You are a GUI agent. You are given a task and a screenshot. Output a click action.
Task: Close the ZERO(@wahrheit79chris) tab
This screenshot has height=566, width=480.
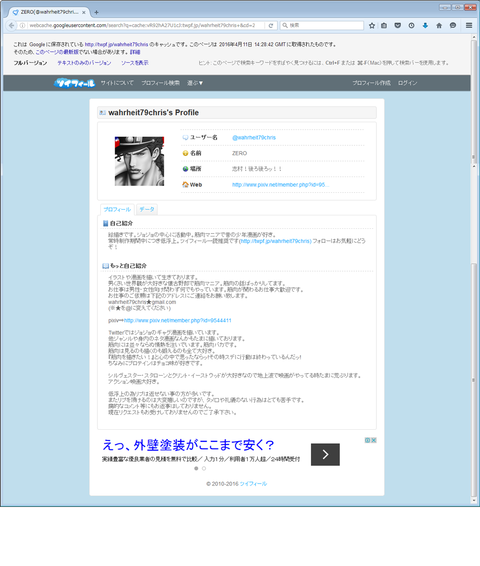[x=84, y=12]
